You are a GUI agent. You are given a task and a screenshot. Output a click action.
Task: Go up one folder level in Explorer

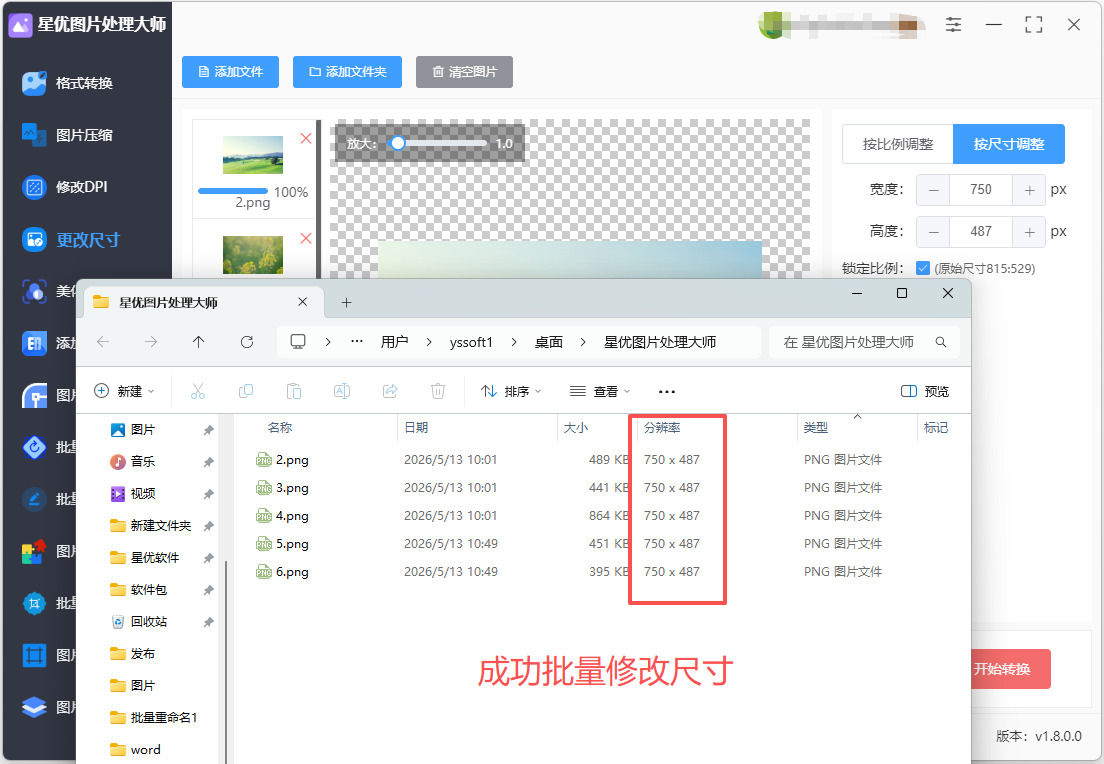[199, 342]
